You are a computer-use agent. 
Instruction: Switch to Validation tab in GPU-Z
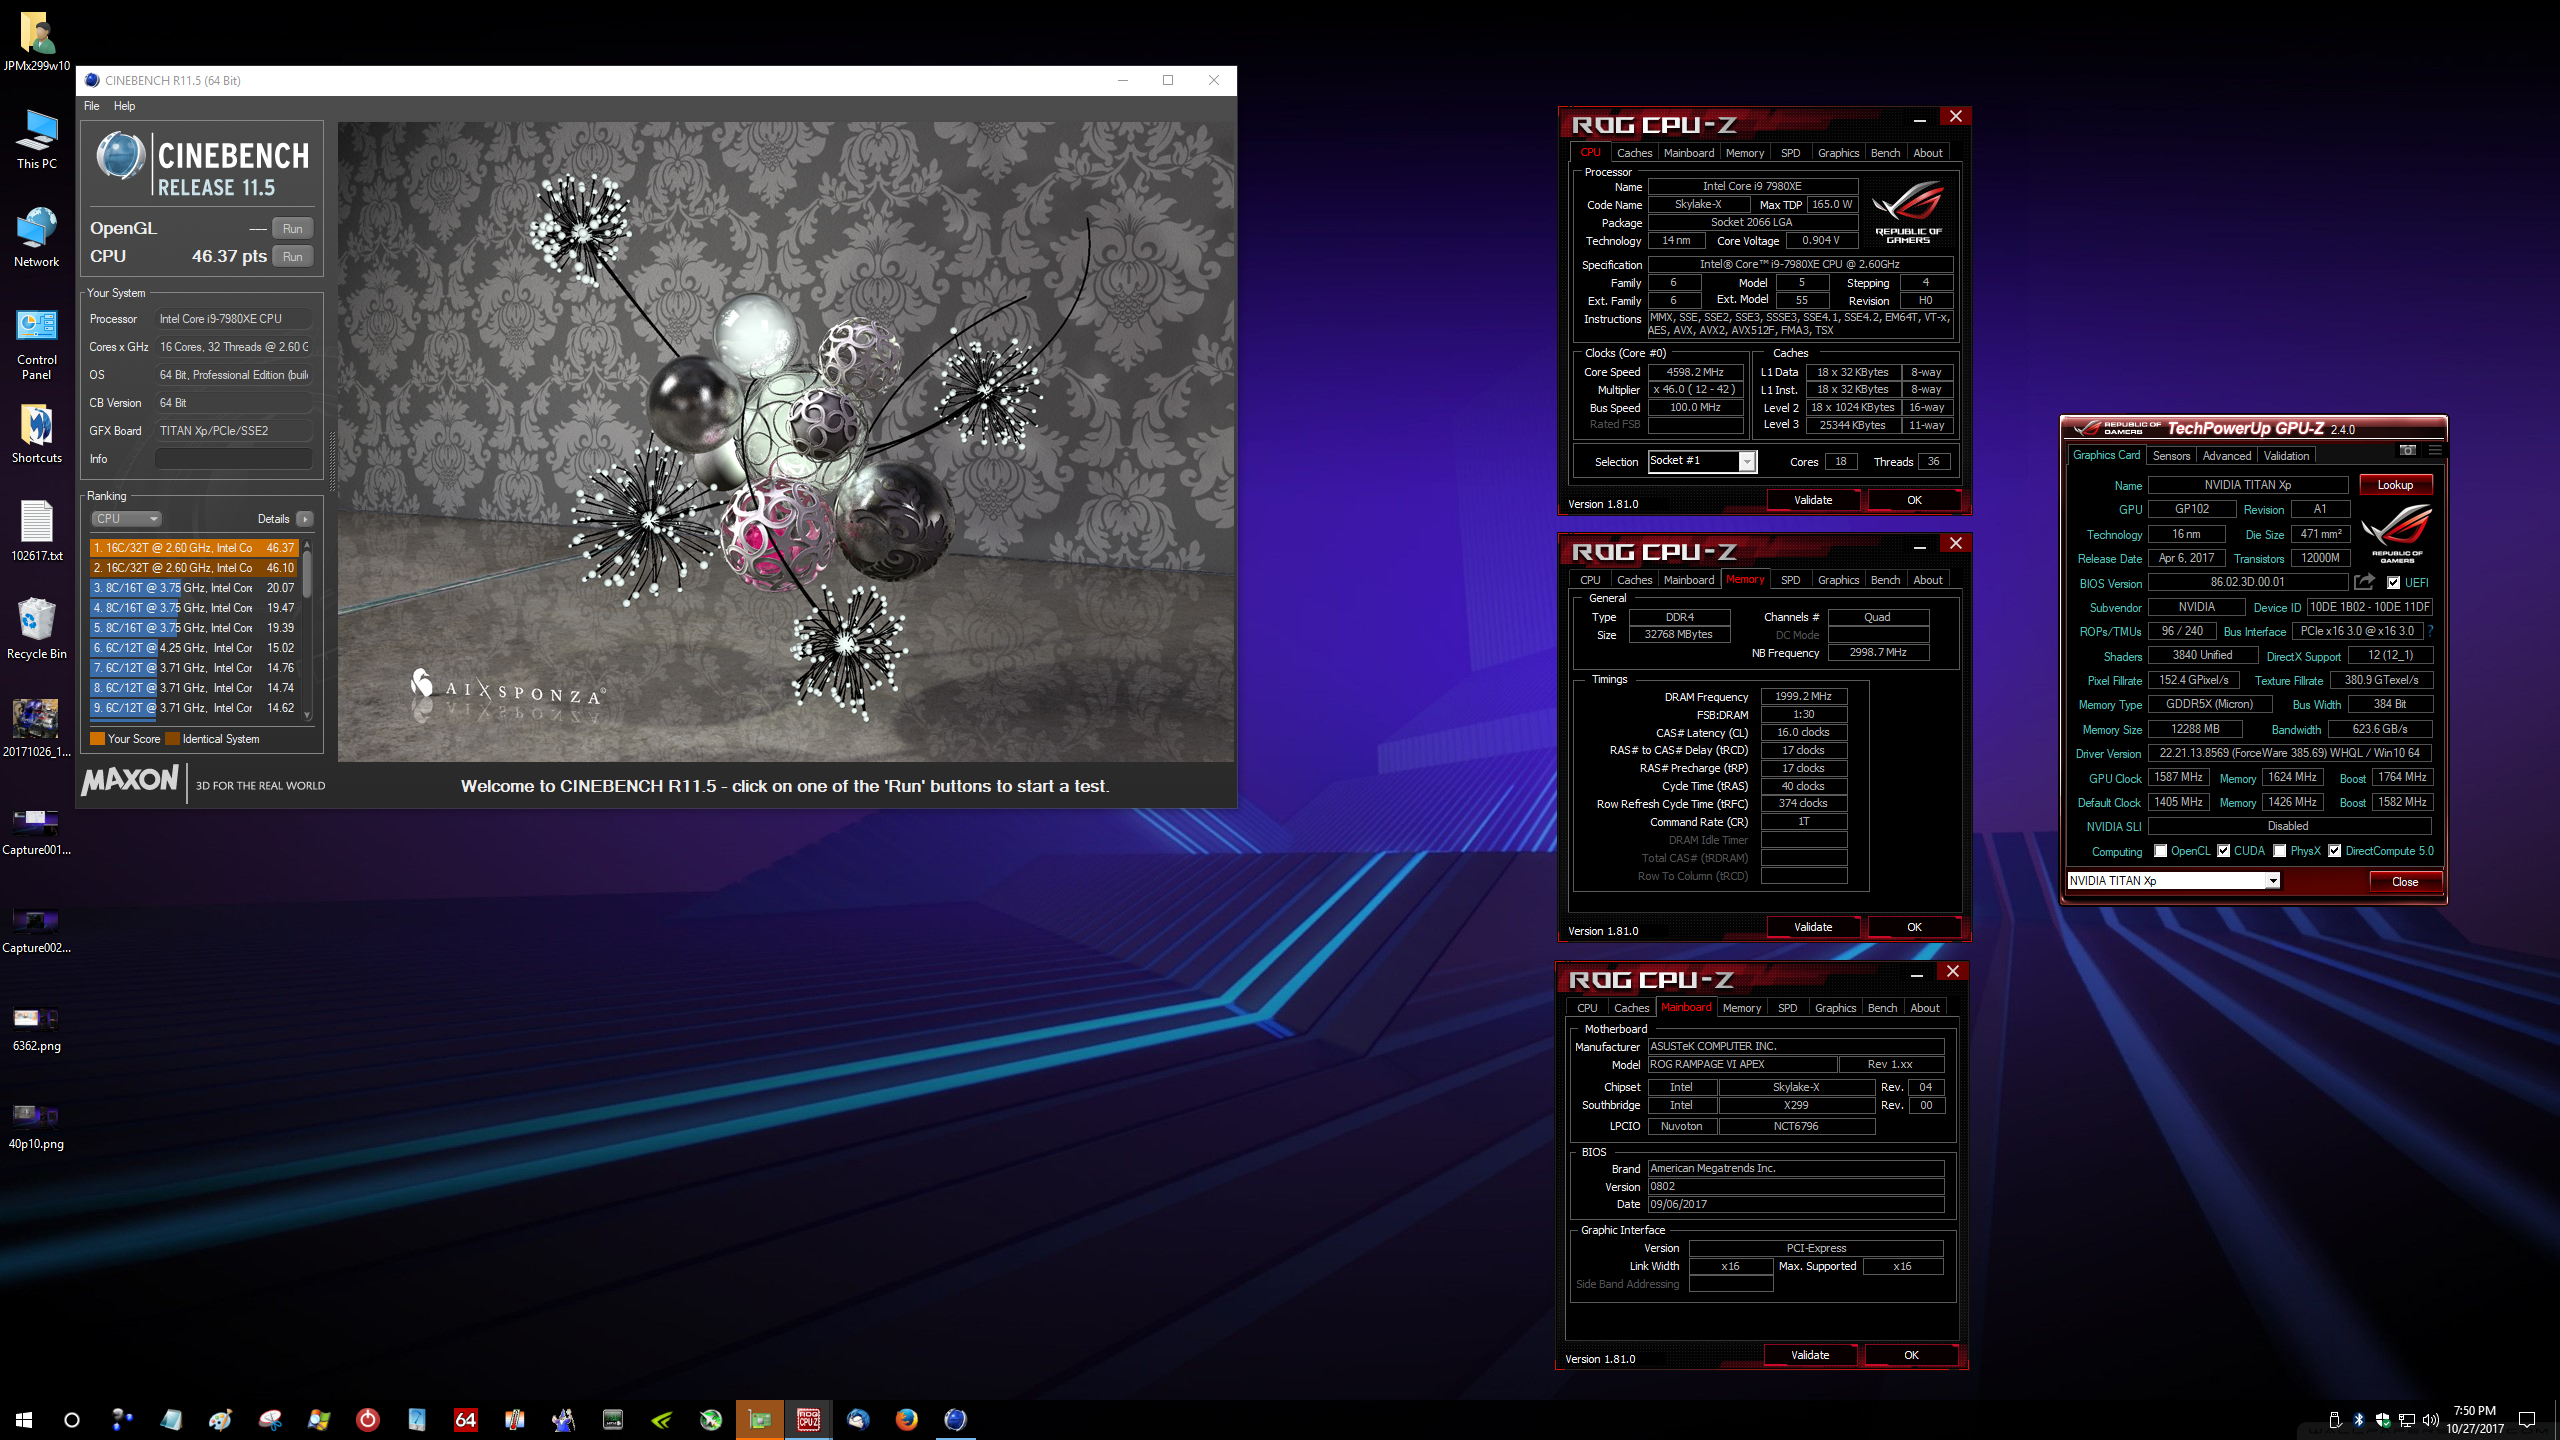tap(2287, 456)
